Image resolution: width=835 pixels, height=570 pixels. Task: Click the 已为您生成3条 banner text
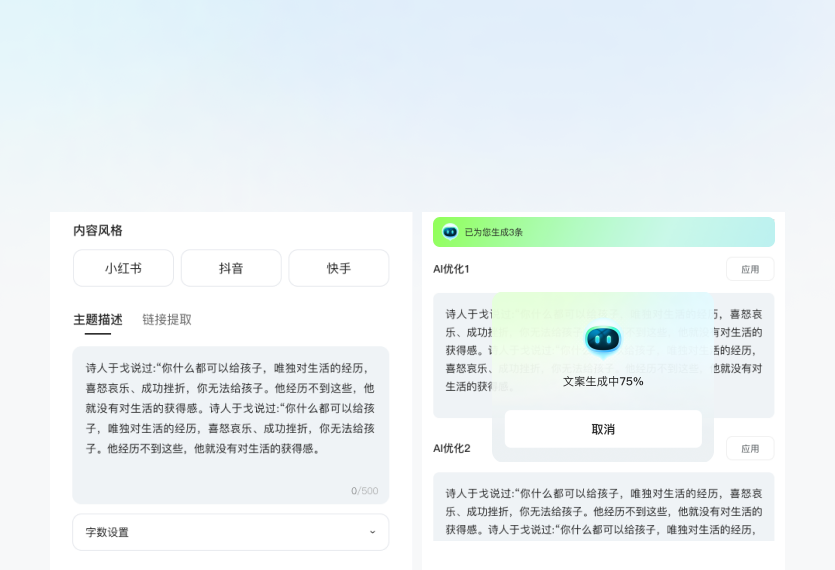(x=494, y=232)
